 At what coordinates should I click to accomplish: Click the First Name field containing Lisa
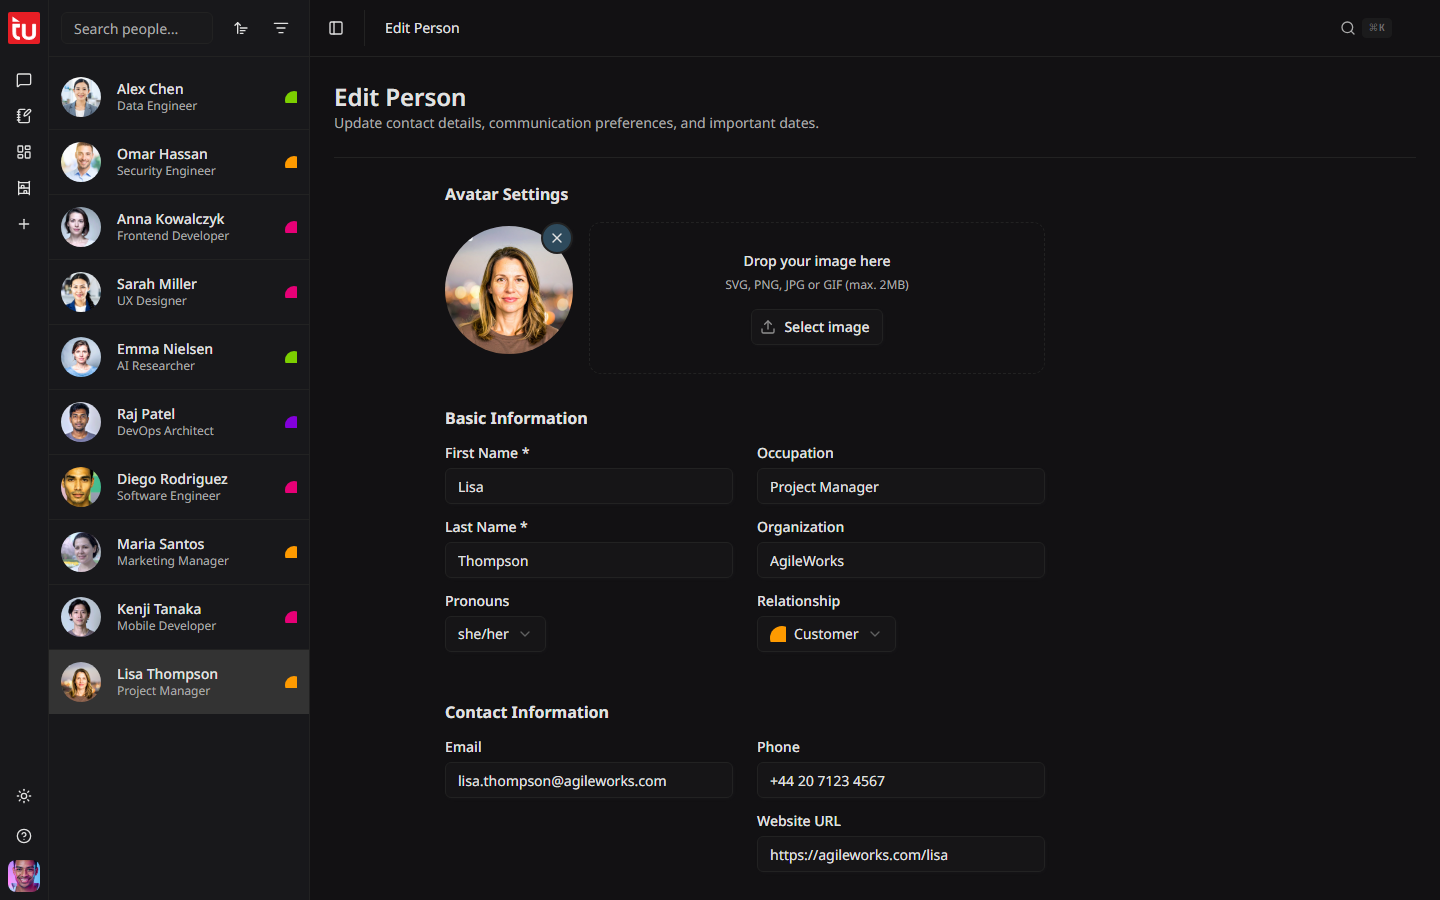point(589,487)
